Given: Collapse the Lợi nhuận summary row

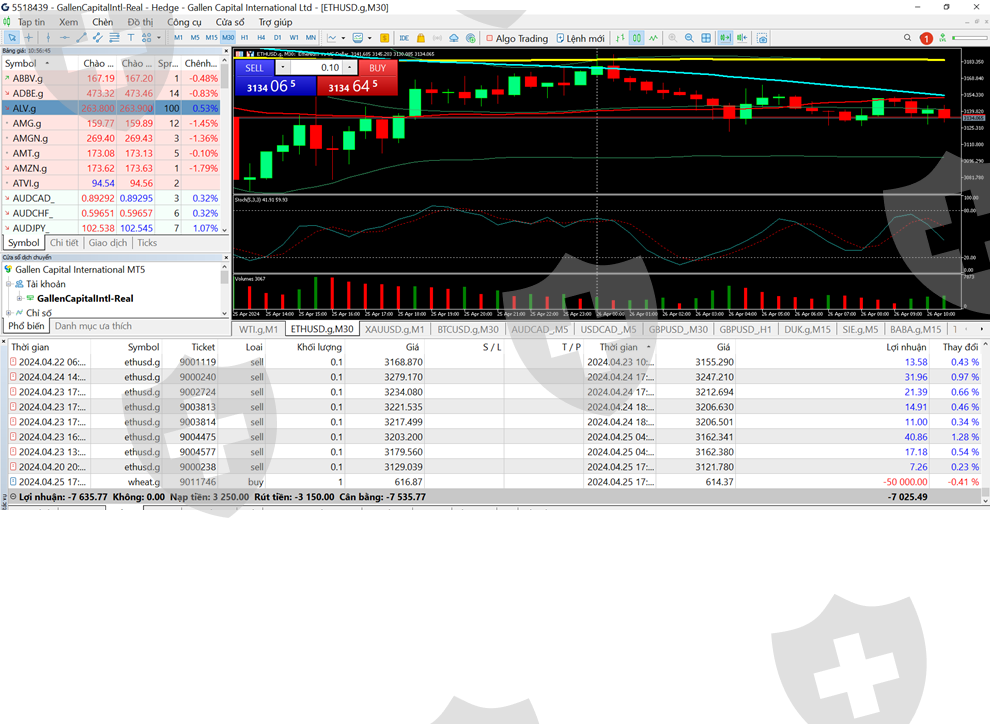Looking at the screenshot, I should pos(13,497).
